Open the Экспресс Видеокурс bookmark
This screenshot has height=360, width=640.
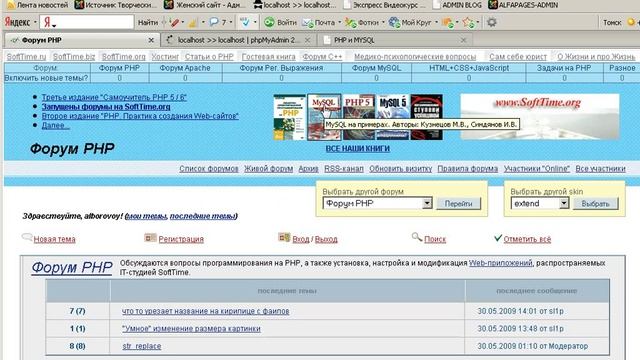pos(384,5)
